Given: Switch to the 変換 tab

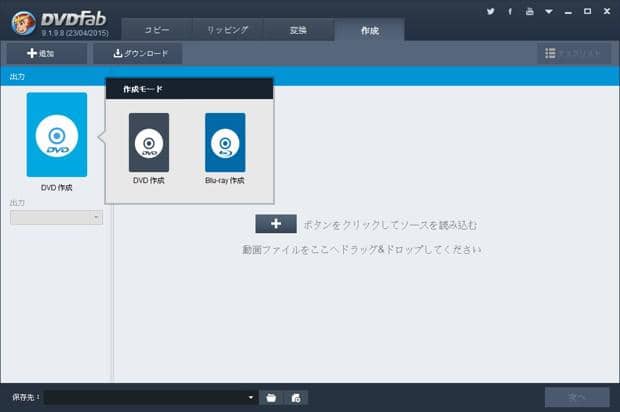Looking at the screenshot, I should pos(298,30).
